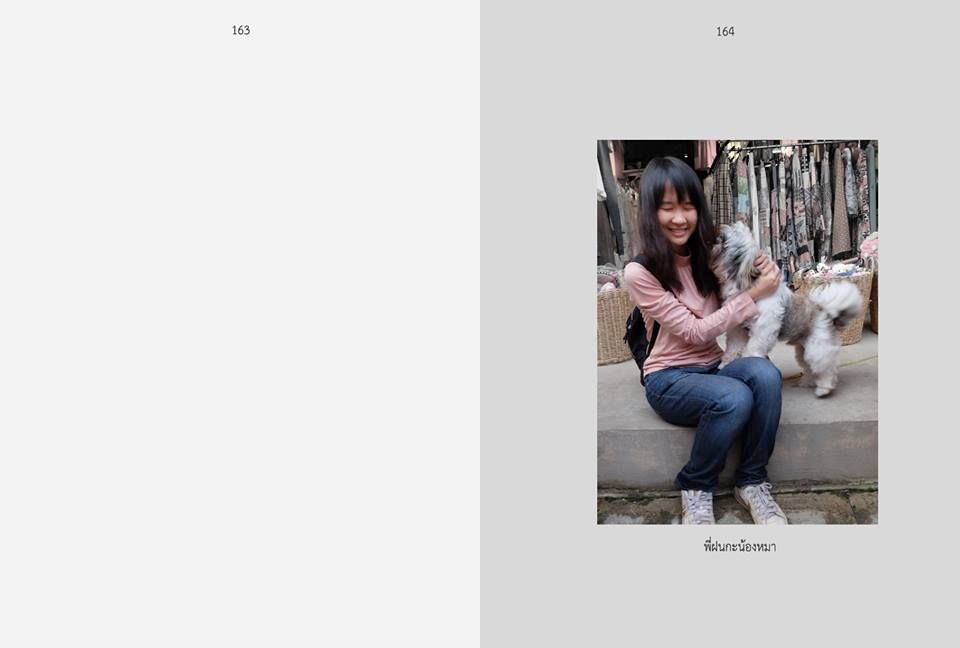Screen dimensions: 960x648
Task: Click page number 163
Action: (241, 30)
